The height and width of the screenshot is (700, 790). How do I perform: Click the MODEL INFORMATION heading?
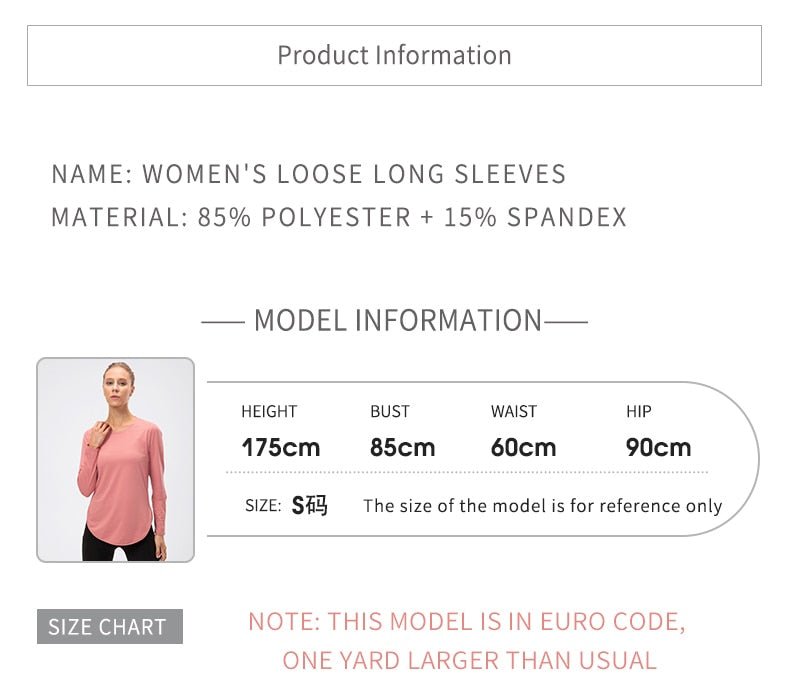tap(397, 320)
